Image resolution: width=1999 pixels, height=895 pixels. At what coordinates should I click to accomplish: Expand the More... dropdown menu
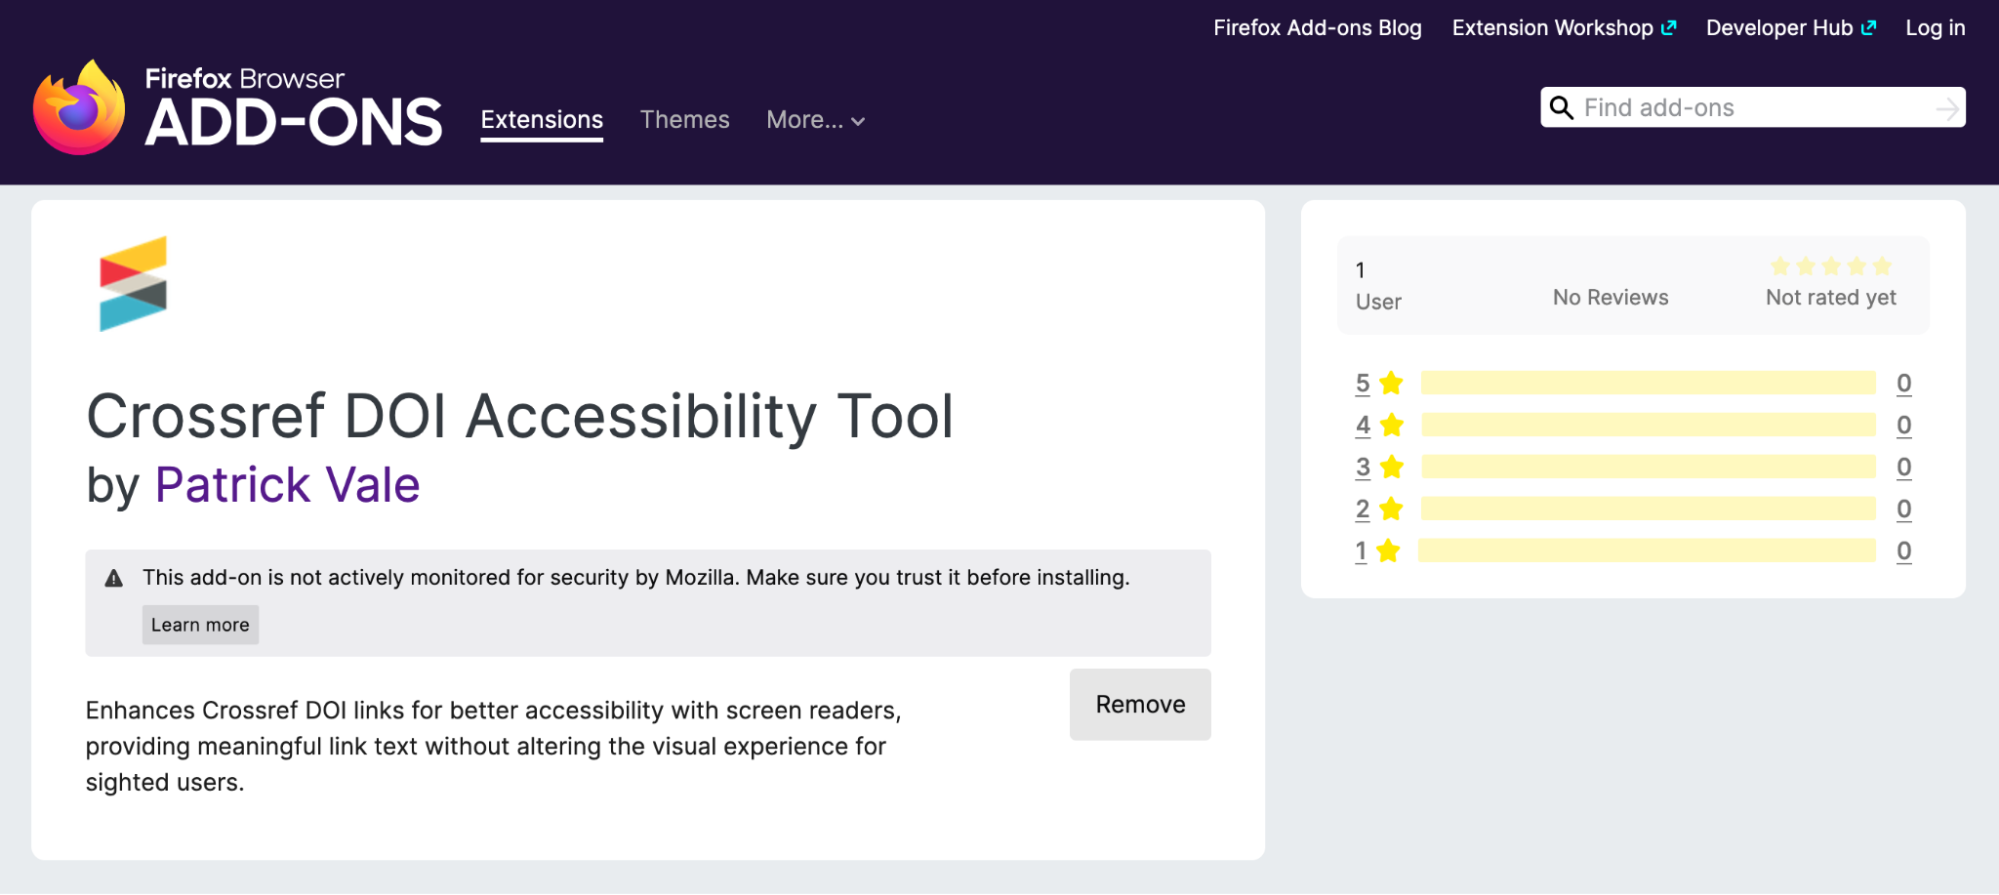815,120
